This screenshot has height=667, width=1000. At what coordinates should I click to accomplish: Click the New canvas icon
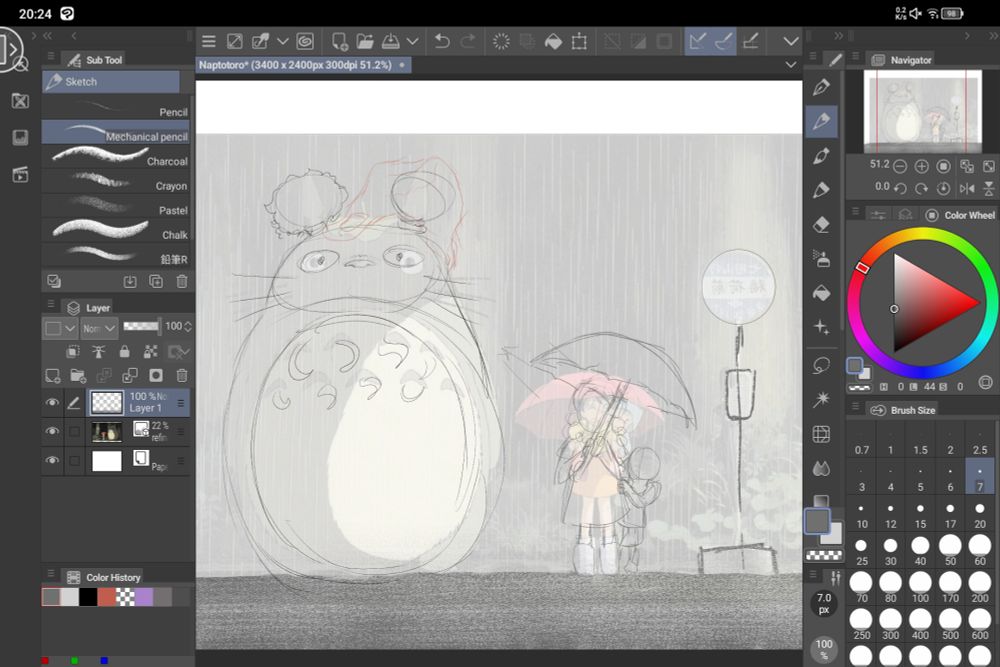tap(339, 42)
